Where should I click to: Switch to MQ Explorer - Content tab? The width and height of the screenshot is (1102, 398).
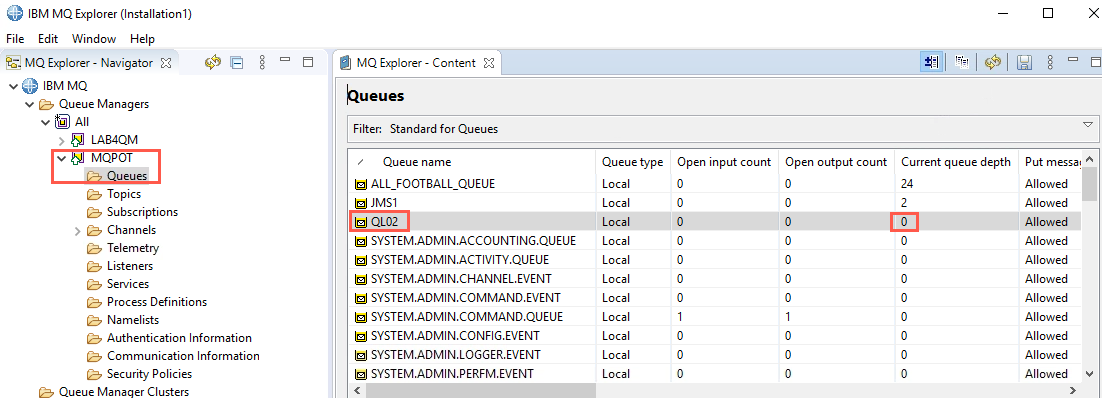coord(416,63)
